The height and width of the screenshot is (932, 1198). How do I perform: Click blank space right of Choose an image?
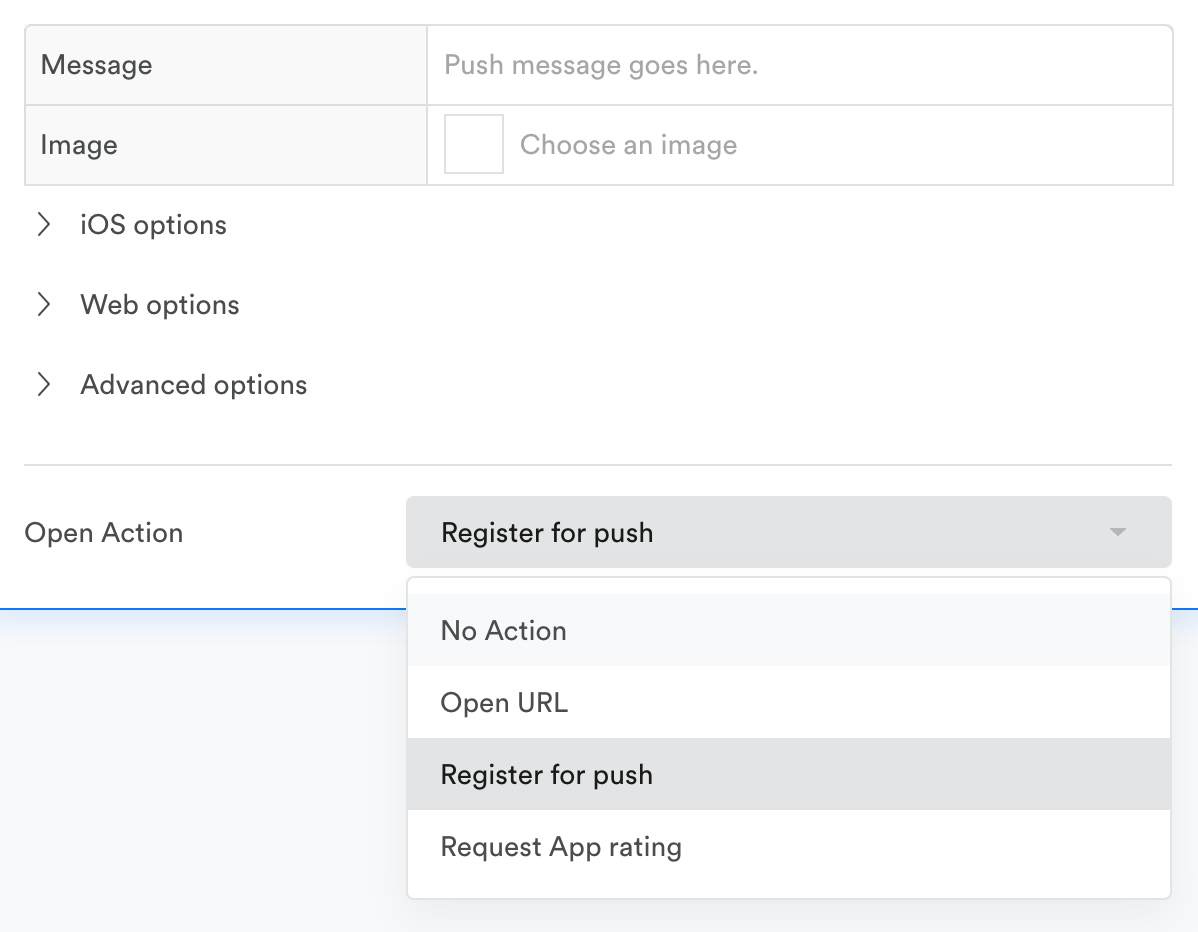coord(950,145)
